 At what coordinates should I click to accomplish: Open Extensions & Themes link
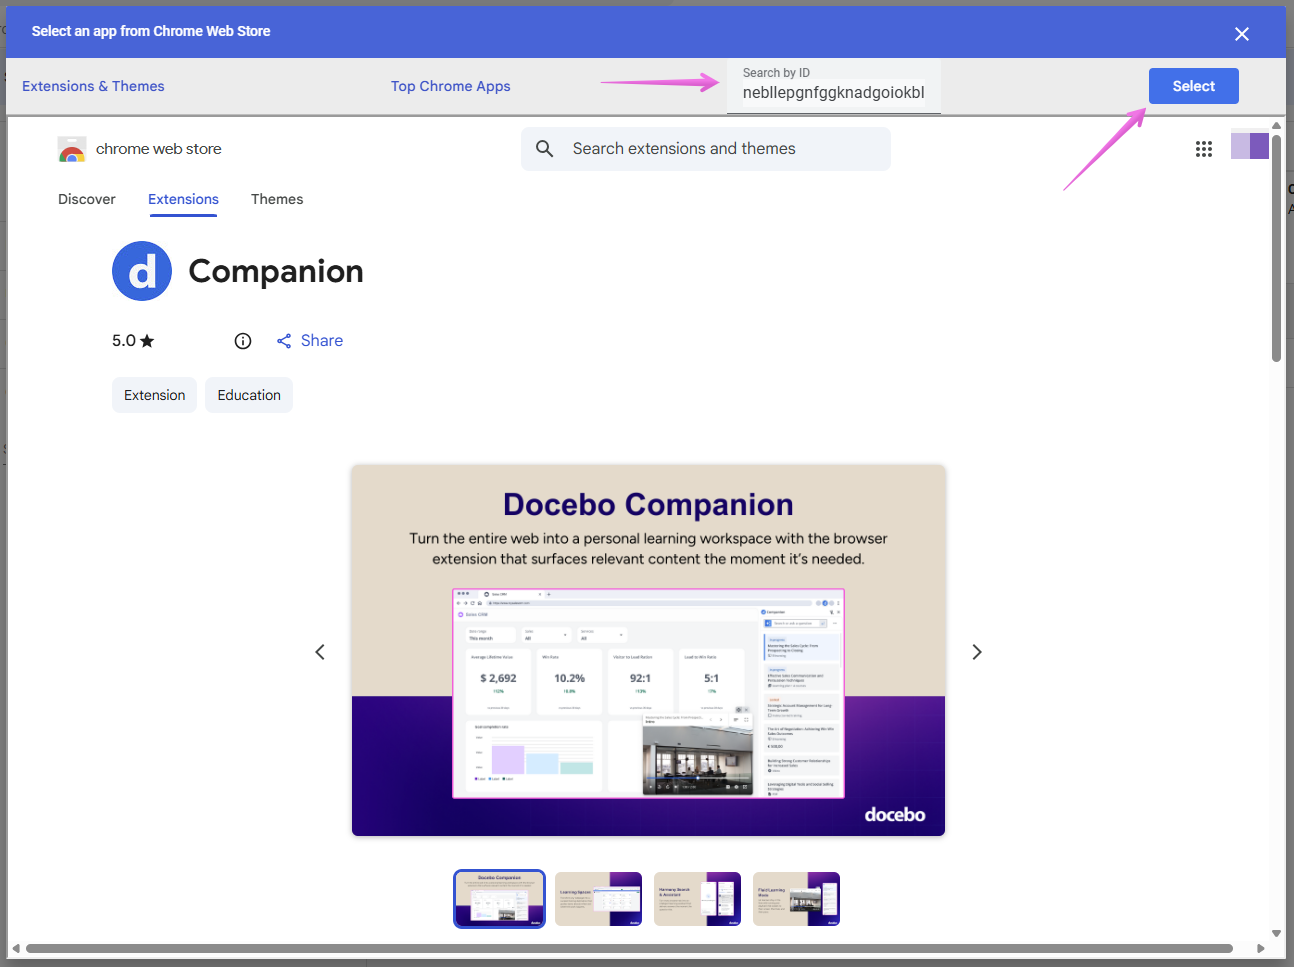93,86
